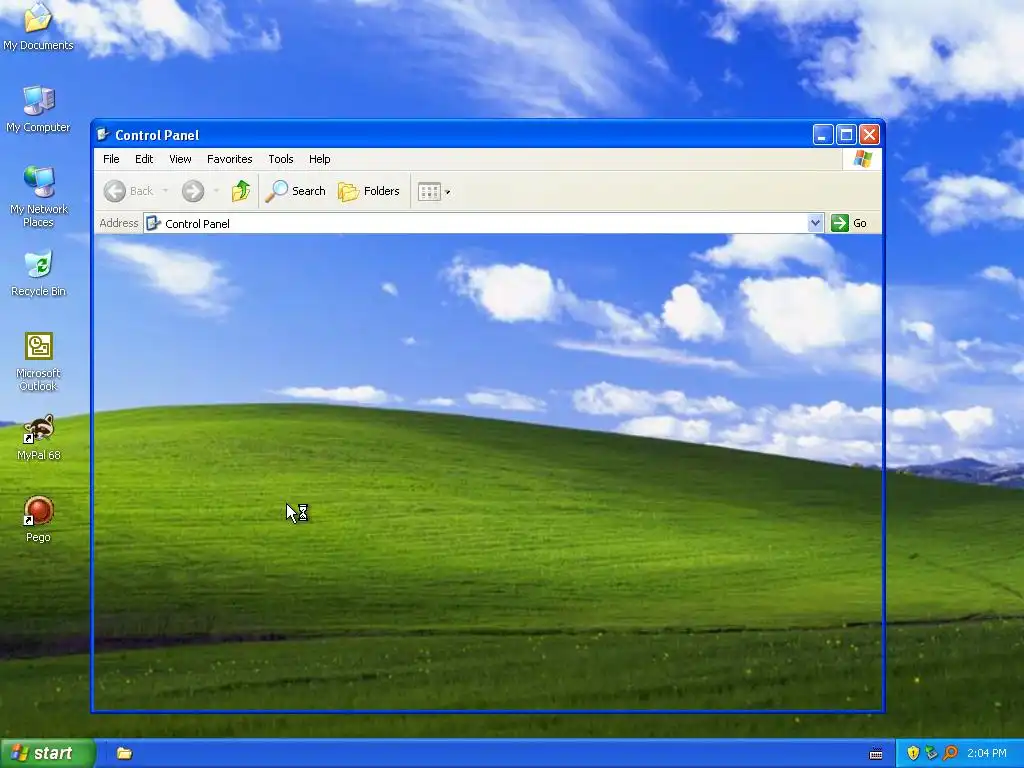Image resolution: width=1024 pixels, height=768 pixels.
Task: Click the taskbar clock showing 2:04 PM
Action: point(987,753)
